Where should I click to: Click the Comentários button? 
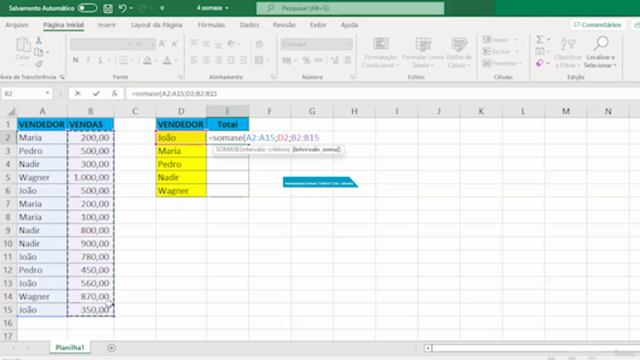(598, 25)
